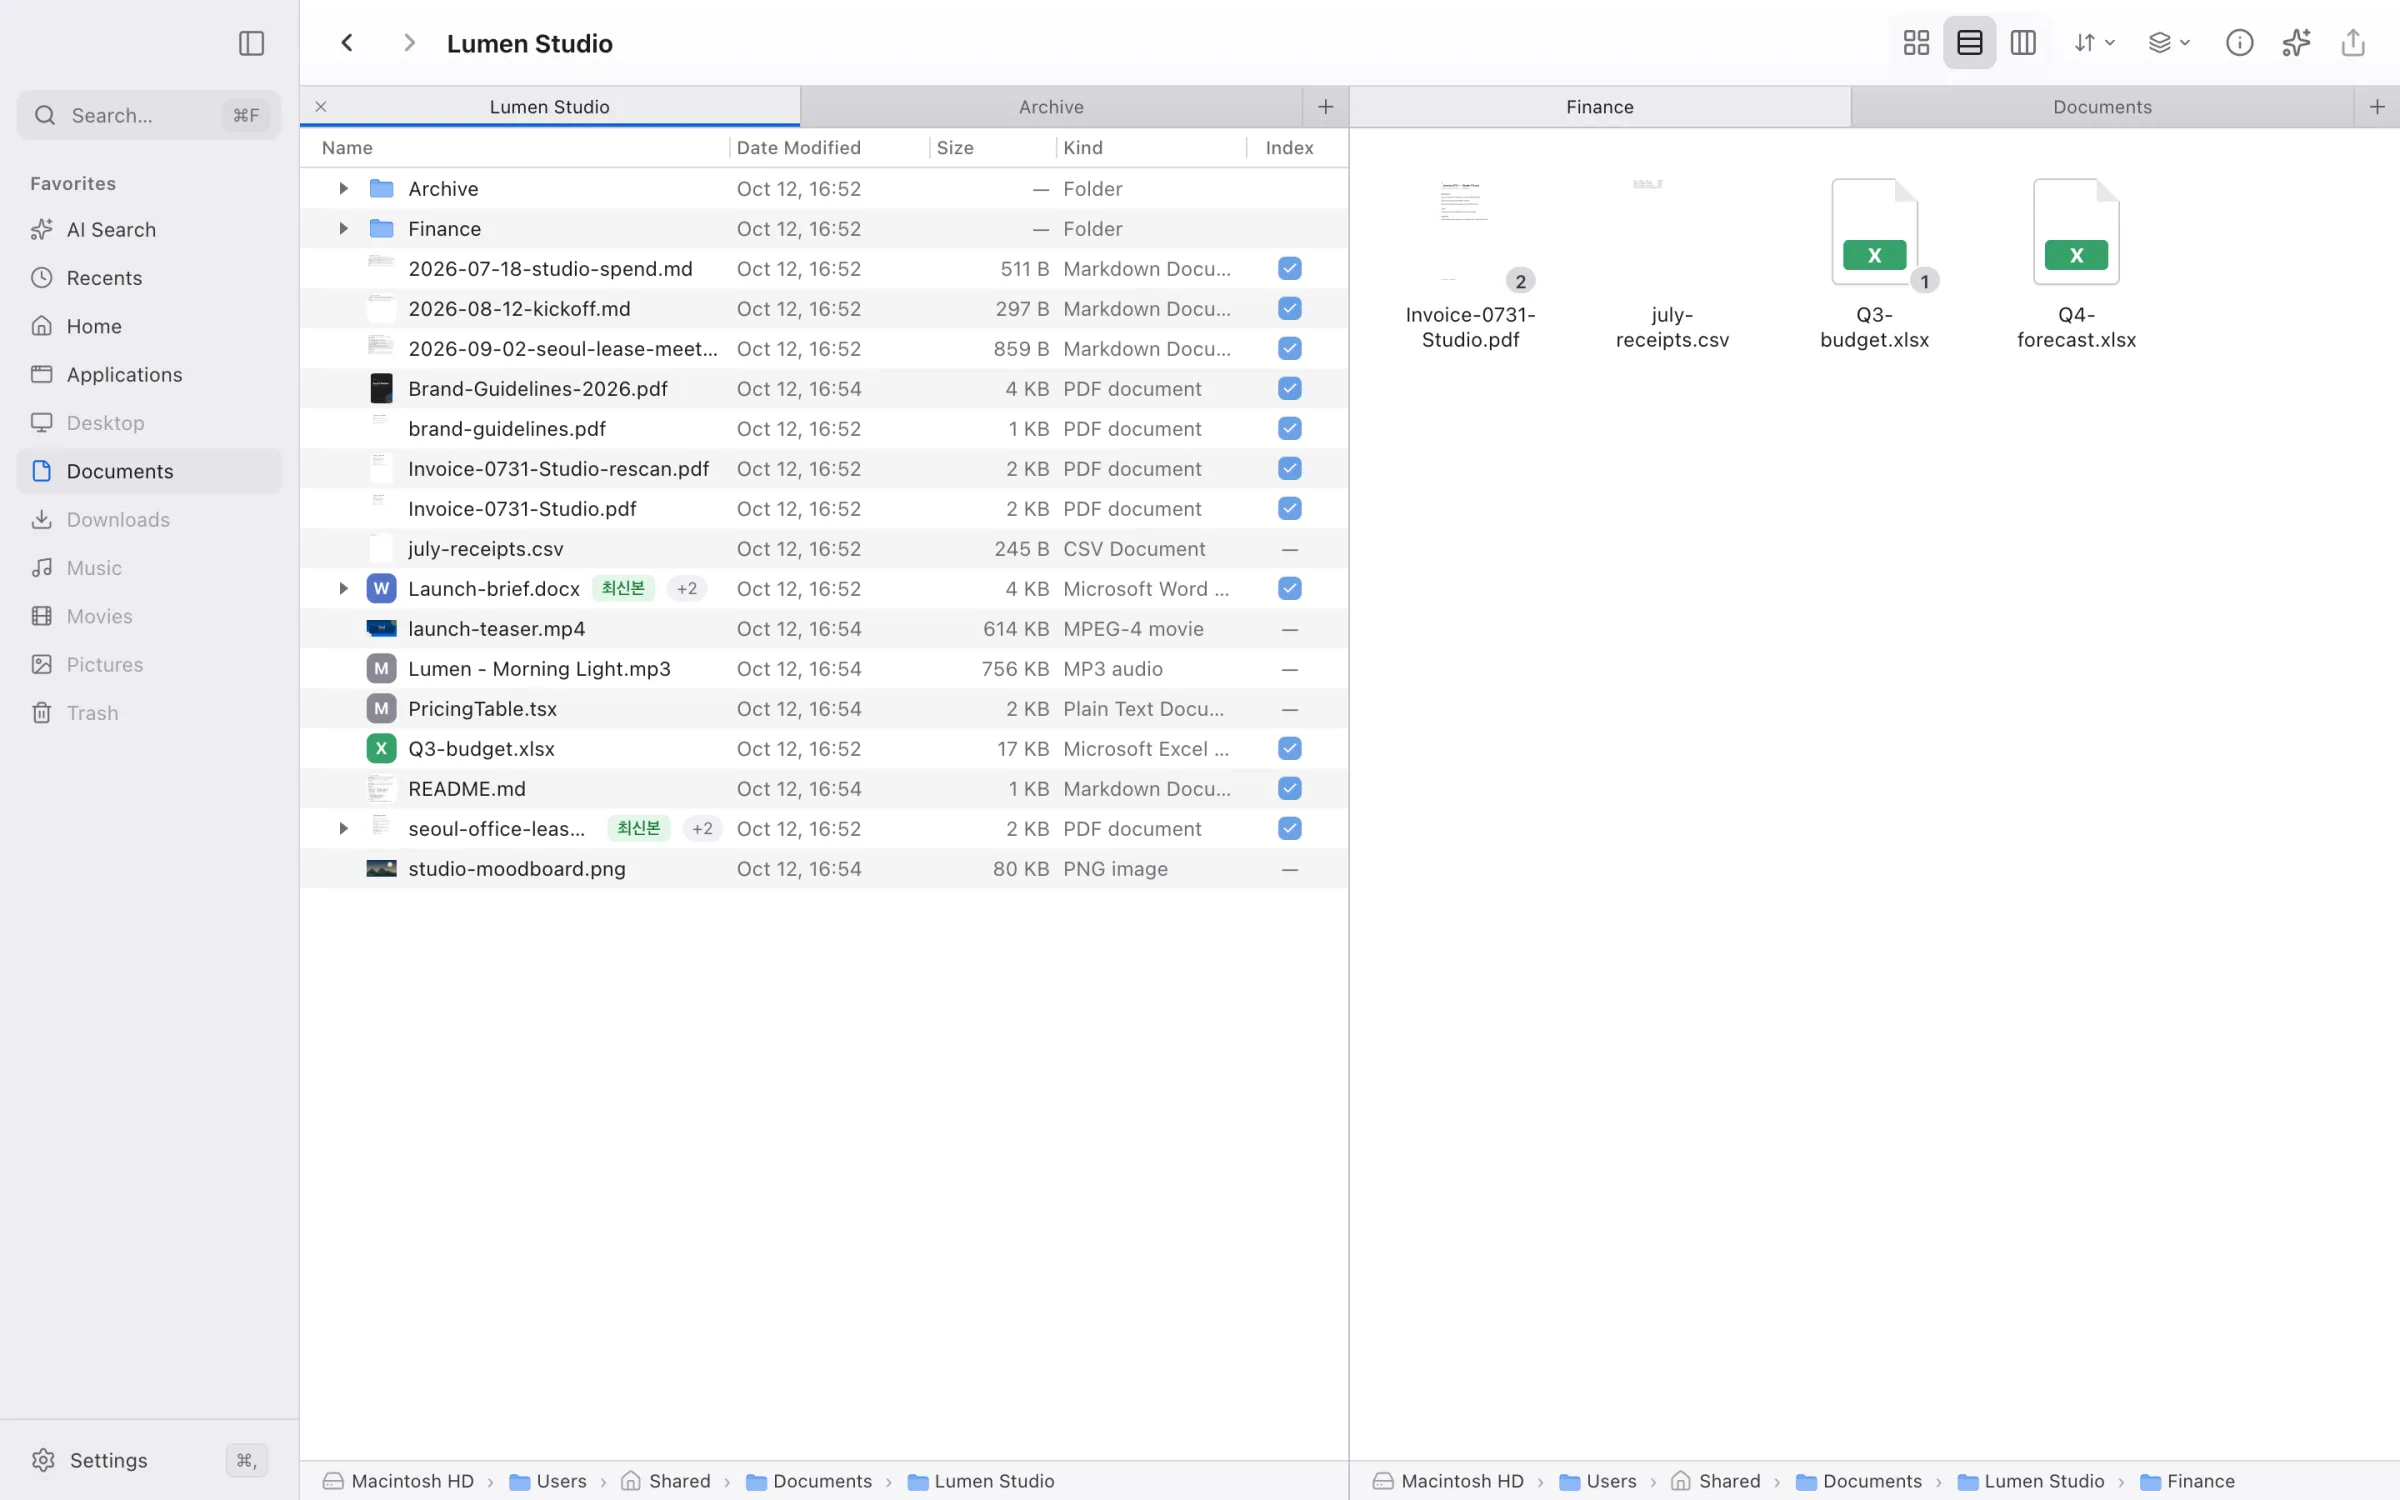Image resolution: width=2400 pixels, height=1500 pixels.
Task: Toggle index checkbox for README.md
Action: [x=1289, y=788]
